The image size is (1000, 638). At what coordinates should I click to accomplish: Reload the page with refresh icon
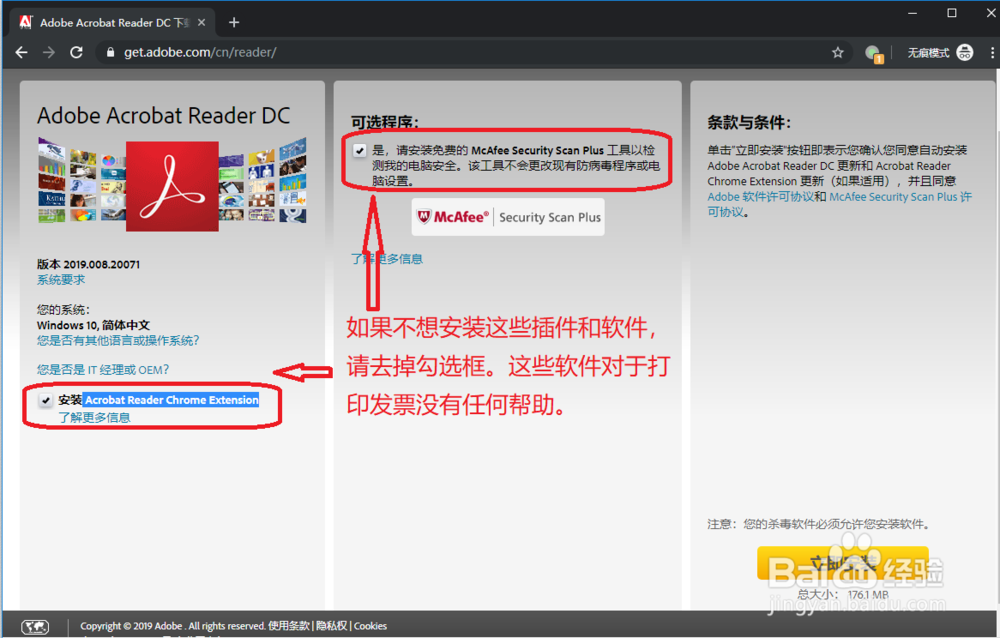click(77, 52)
